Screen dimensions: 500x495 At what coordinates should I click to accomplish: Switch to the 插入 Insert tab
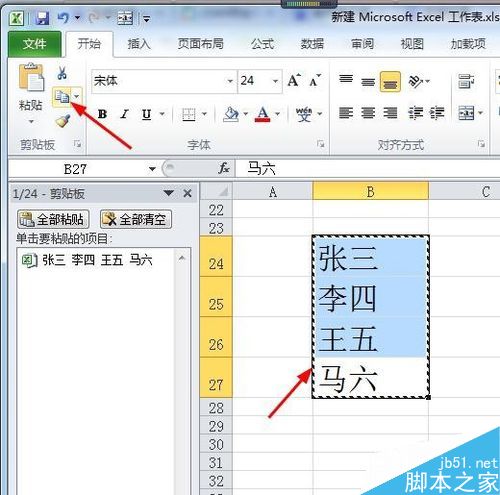coord(139,44)
